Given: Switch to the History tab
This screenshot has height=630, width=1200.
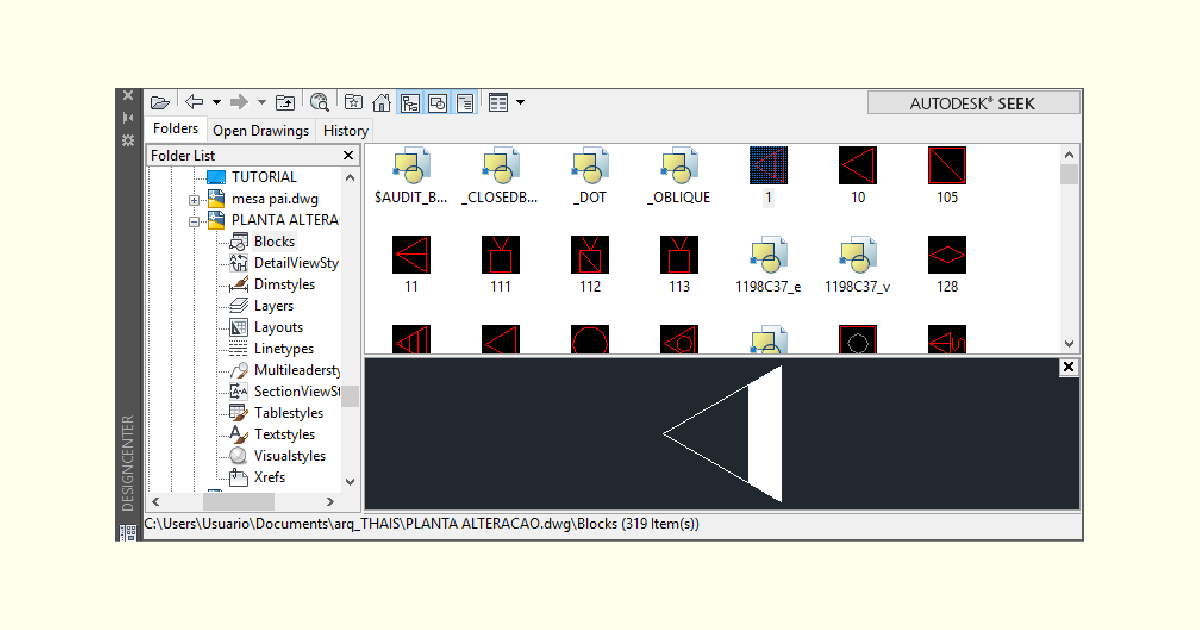Looking at the screenshot, I should 346,130.
